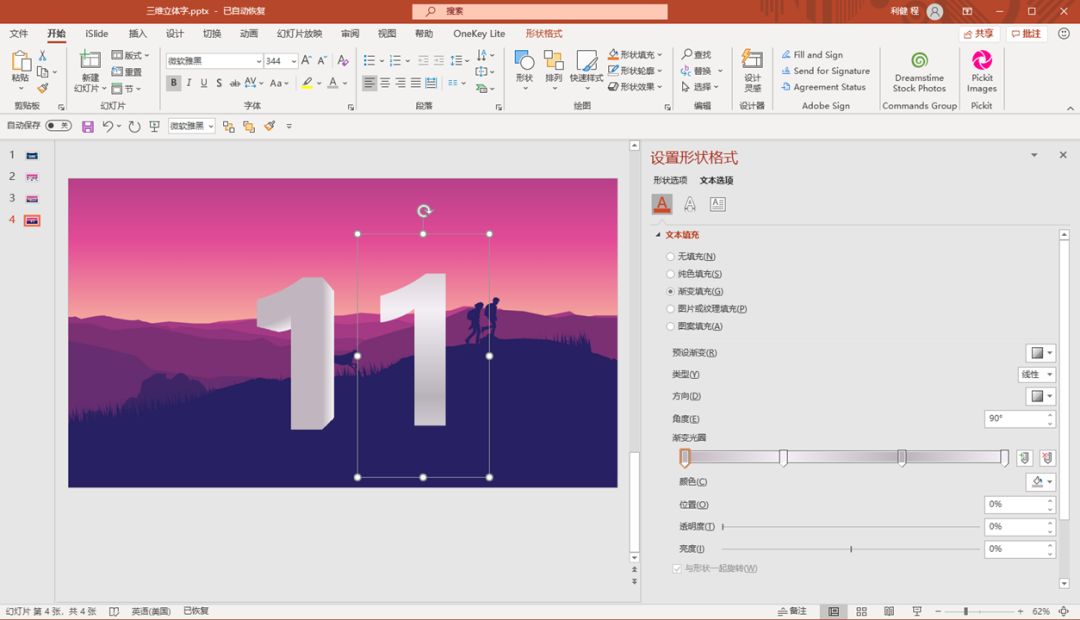1080x620 pixels.
Task: Switch to 形状选项 tab in format pane
Action: [670, 181]
